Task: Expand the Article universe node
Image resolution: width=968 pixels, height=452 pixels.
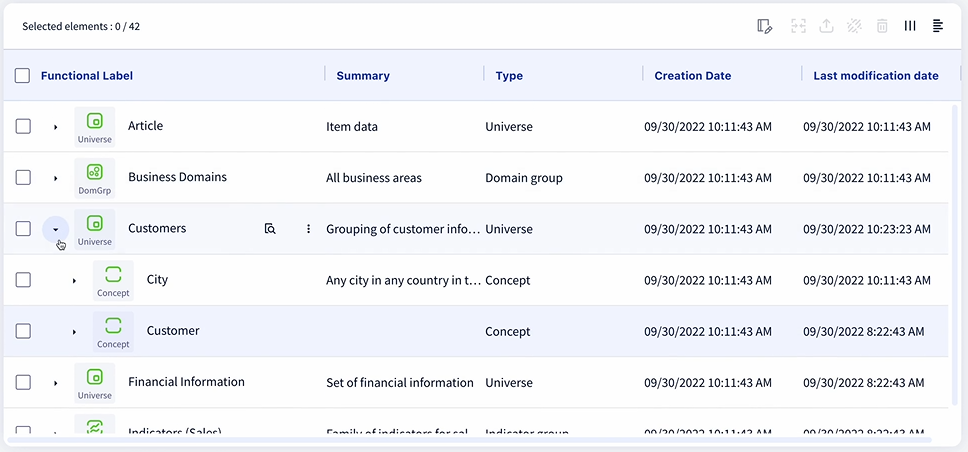Action: point(56,127)
